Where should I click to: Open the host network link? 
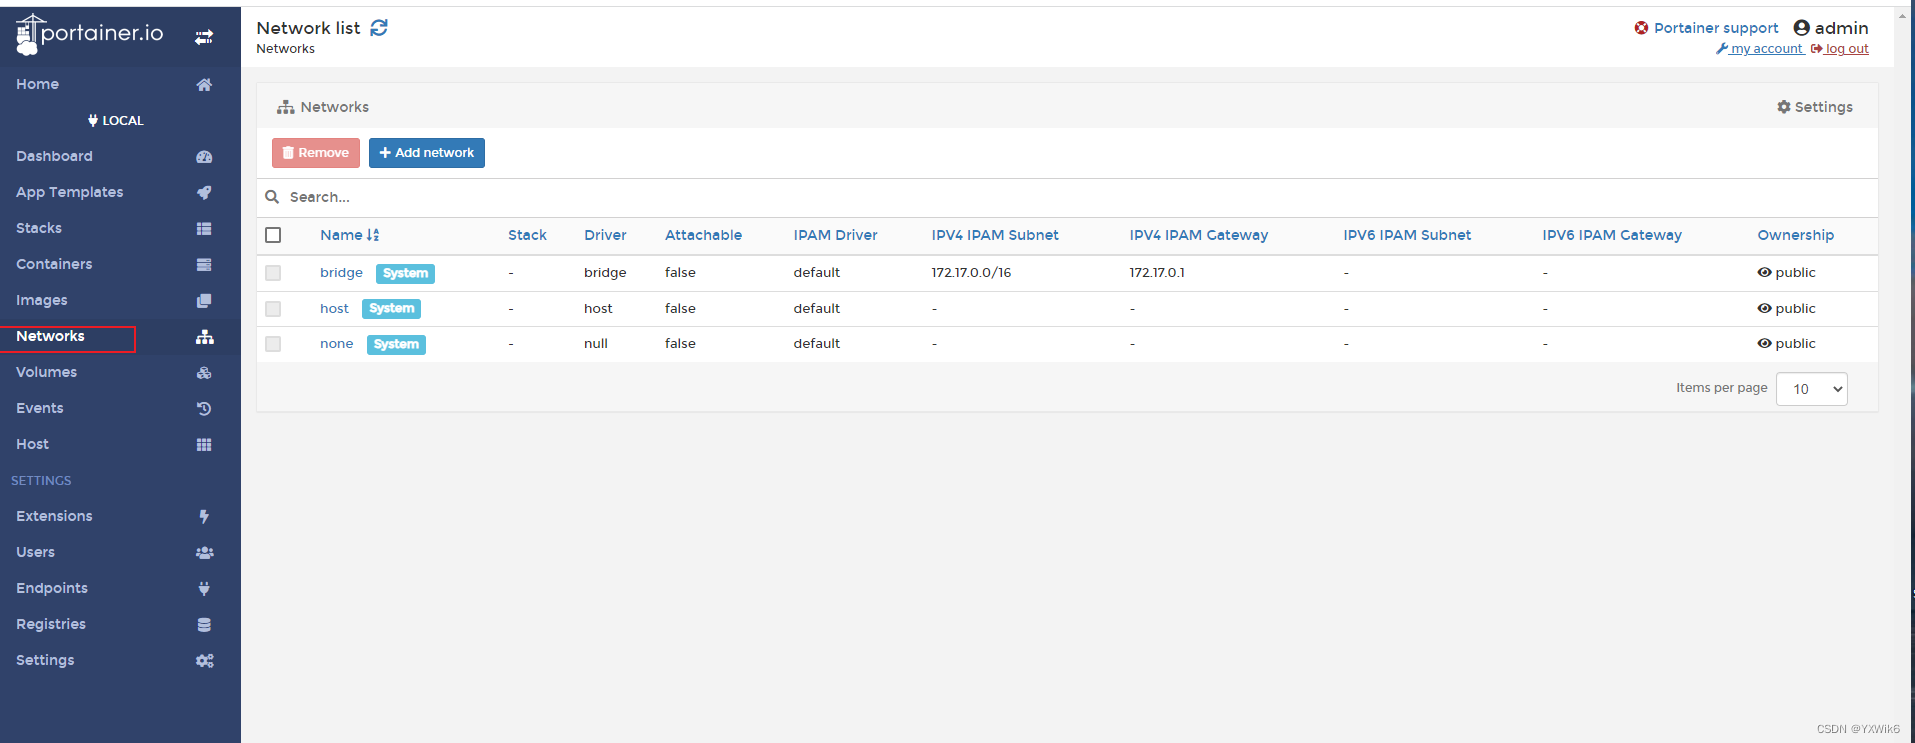click(x=334, y=309)
